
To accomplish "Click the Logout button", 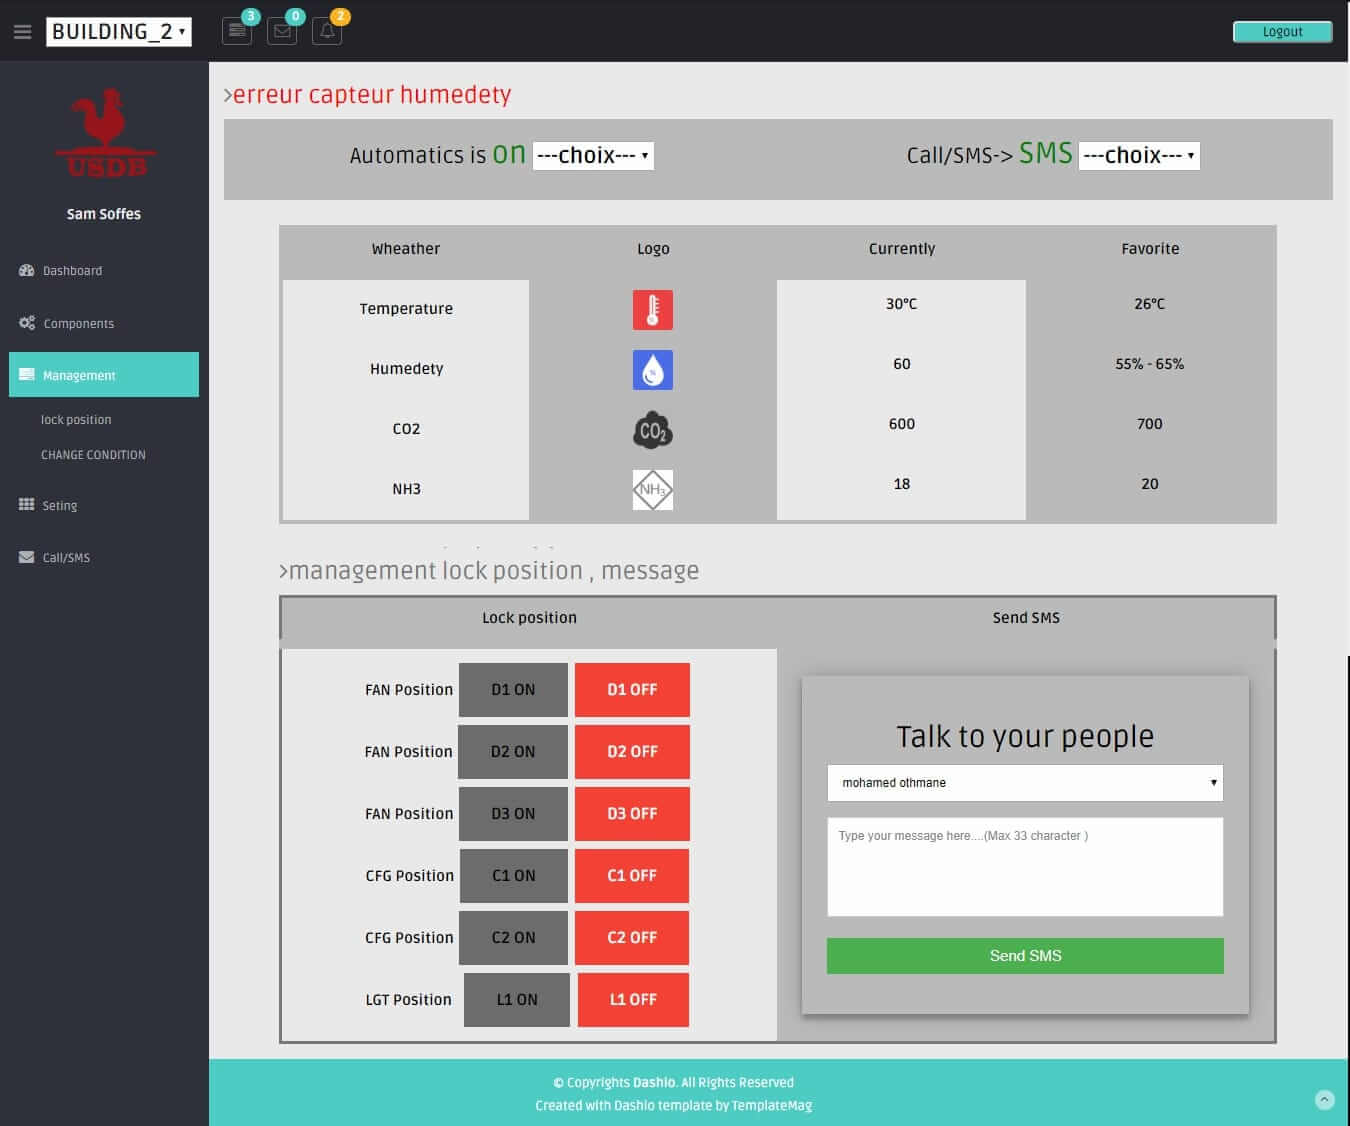I will pyautogui.click(x=1282, y=32).
